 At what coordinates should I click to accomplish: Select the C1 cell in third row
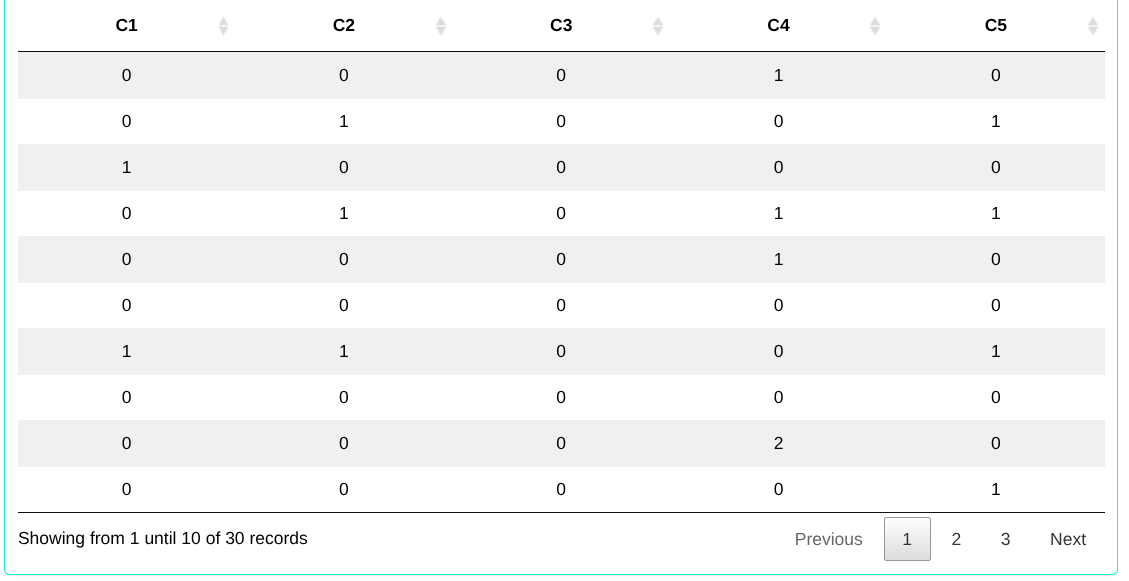pyautogui.click(x=126, y=167)
